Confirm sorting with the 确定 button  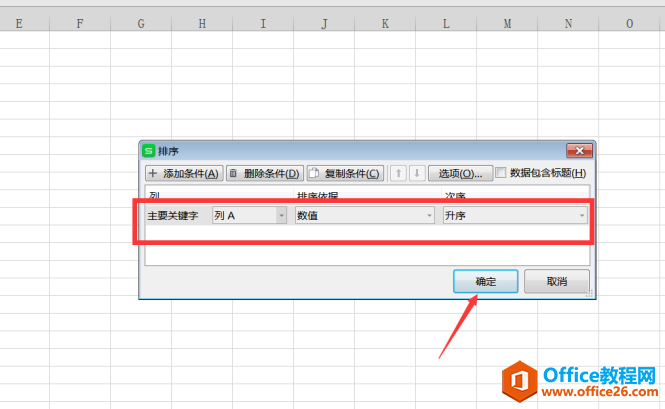(486, 281)
